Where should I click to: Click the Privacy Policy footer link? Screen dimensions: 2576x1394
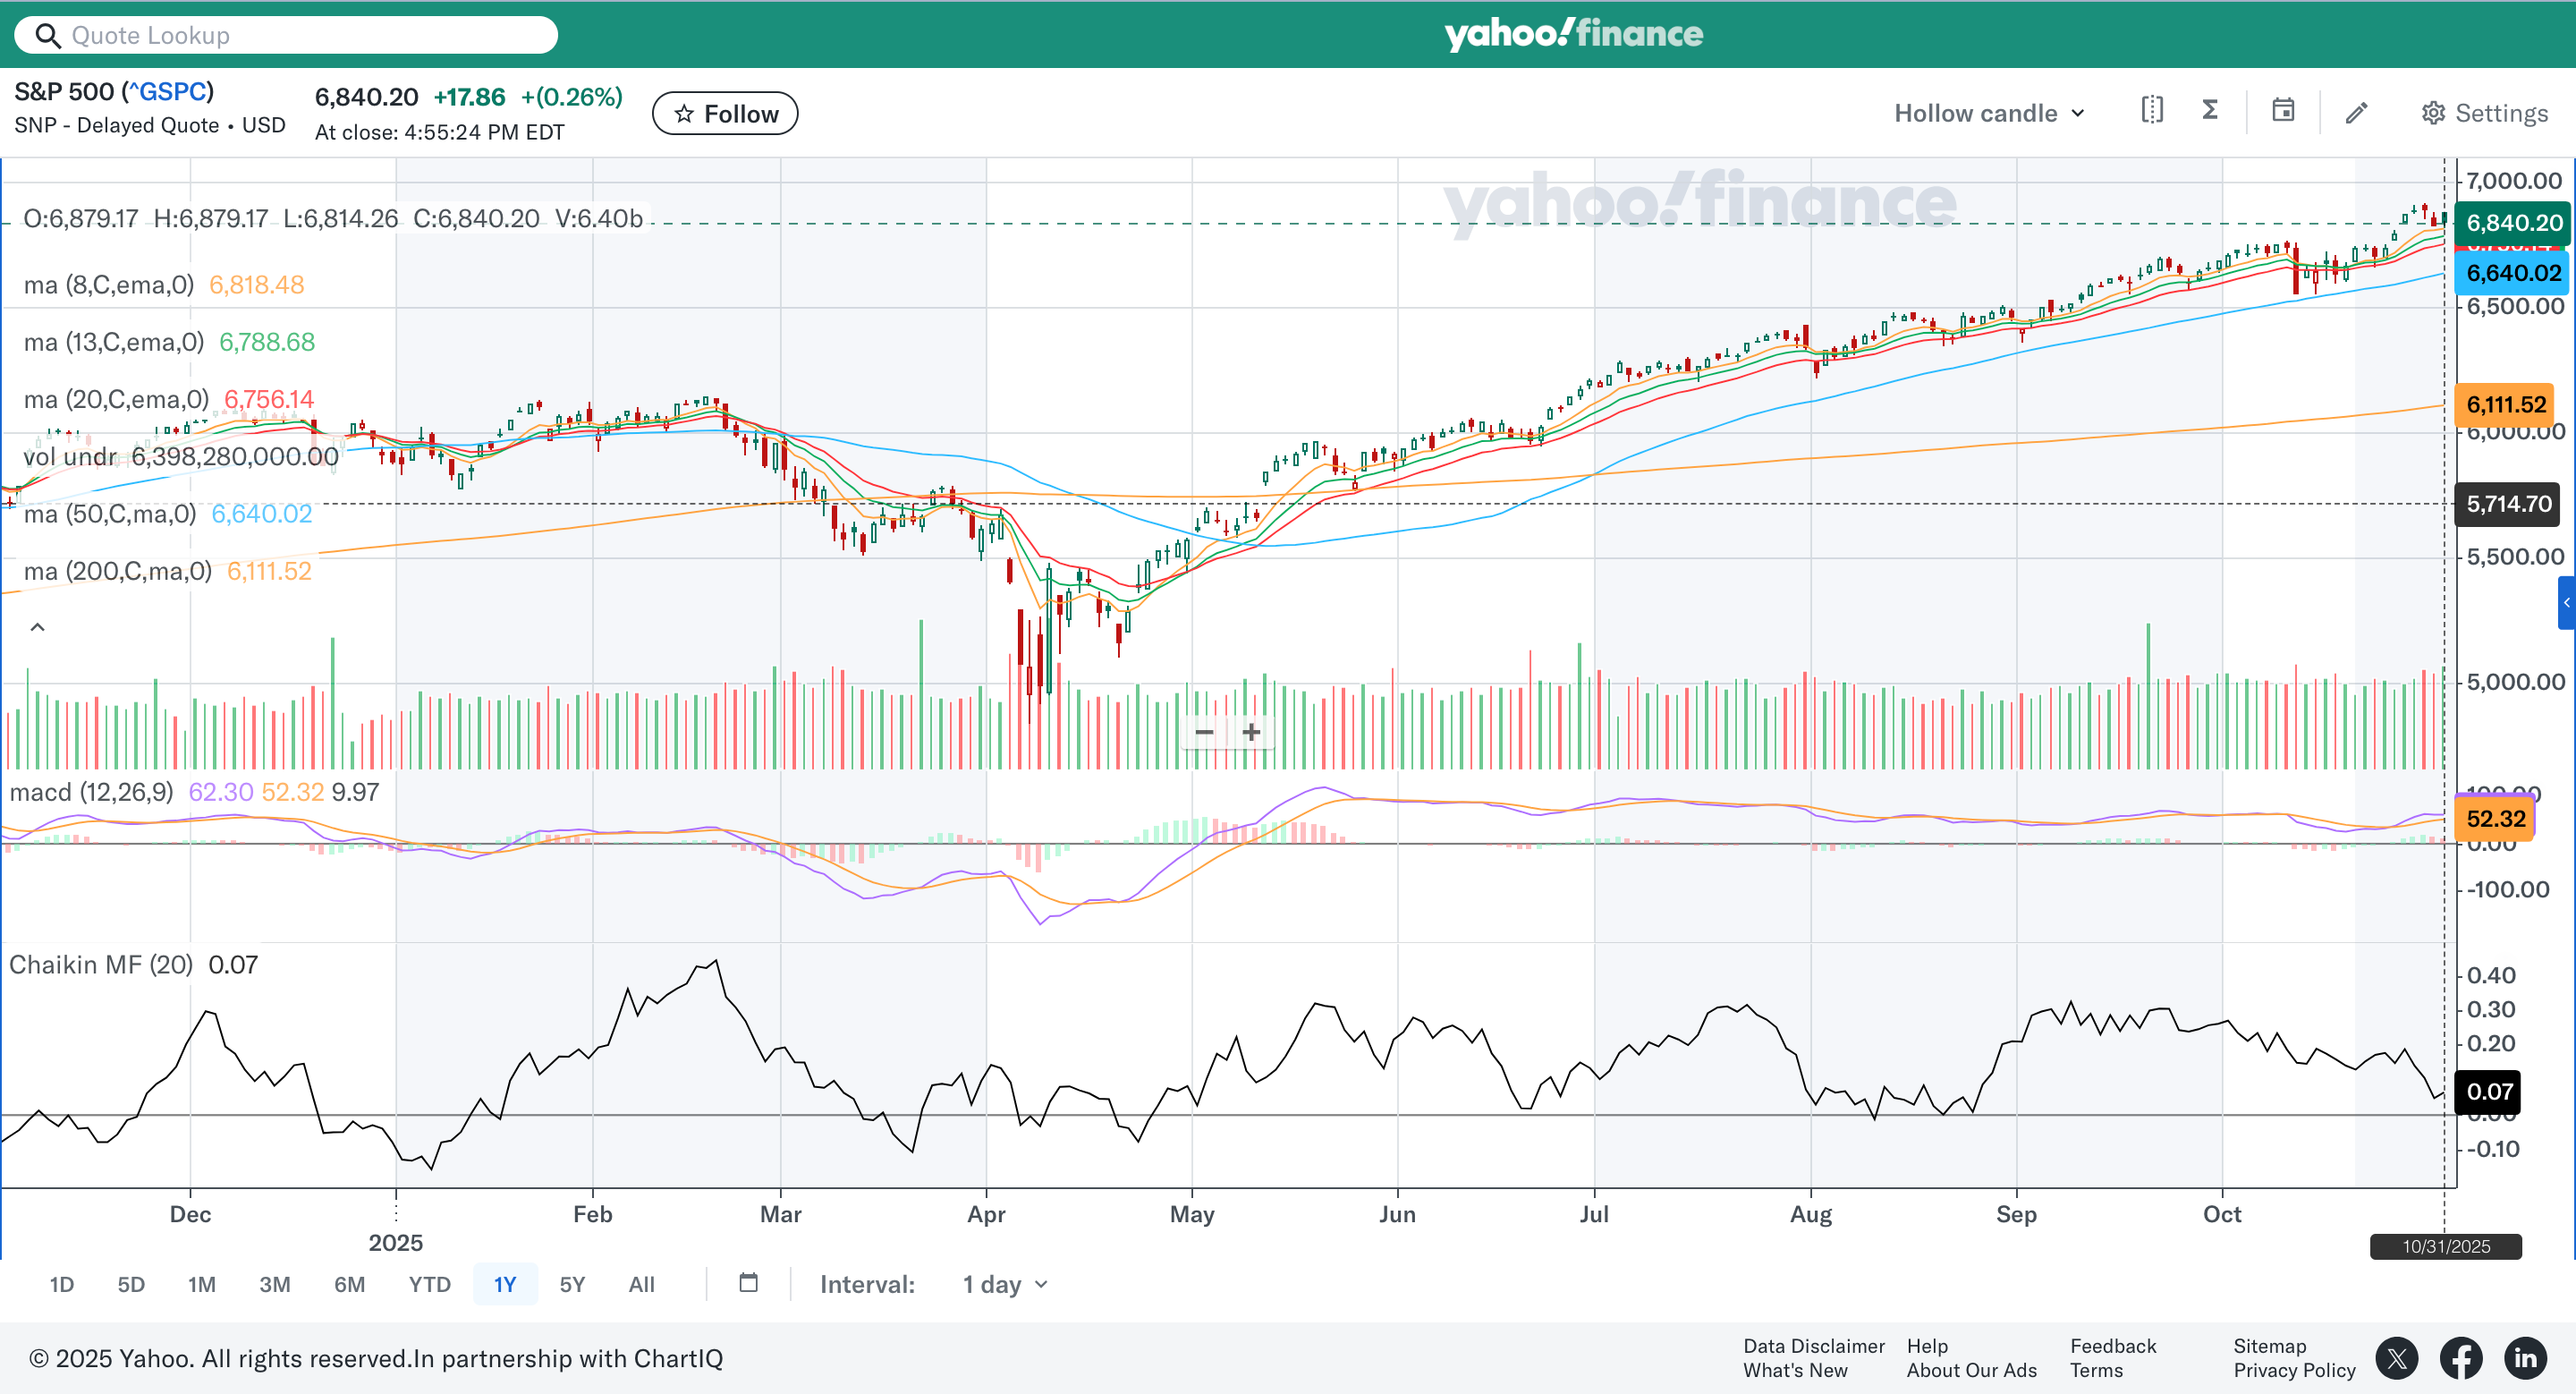pyautogui.click(x=2294, y=1370)
